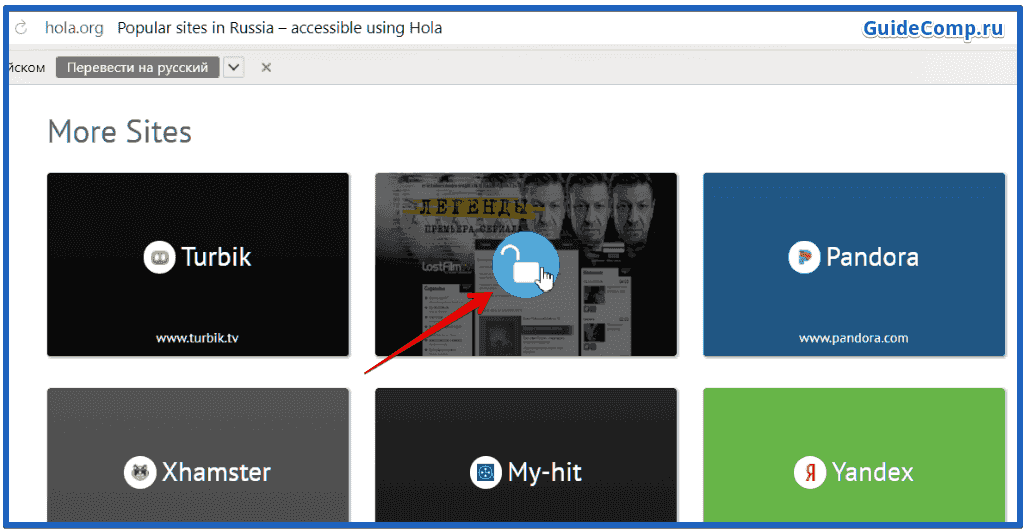
Task: Click the Yandex Я logo icon
Action: click(810, 472)
